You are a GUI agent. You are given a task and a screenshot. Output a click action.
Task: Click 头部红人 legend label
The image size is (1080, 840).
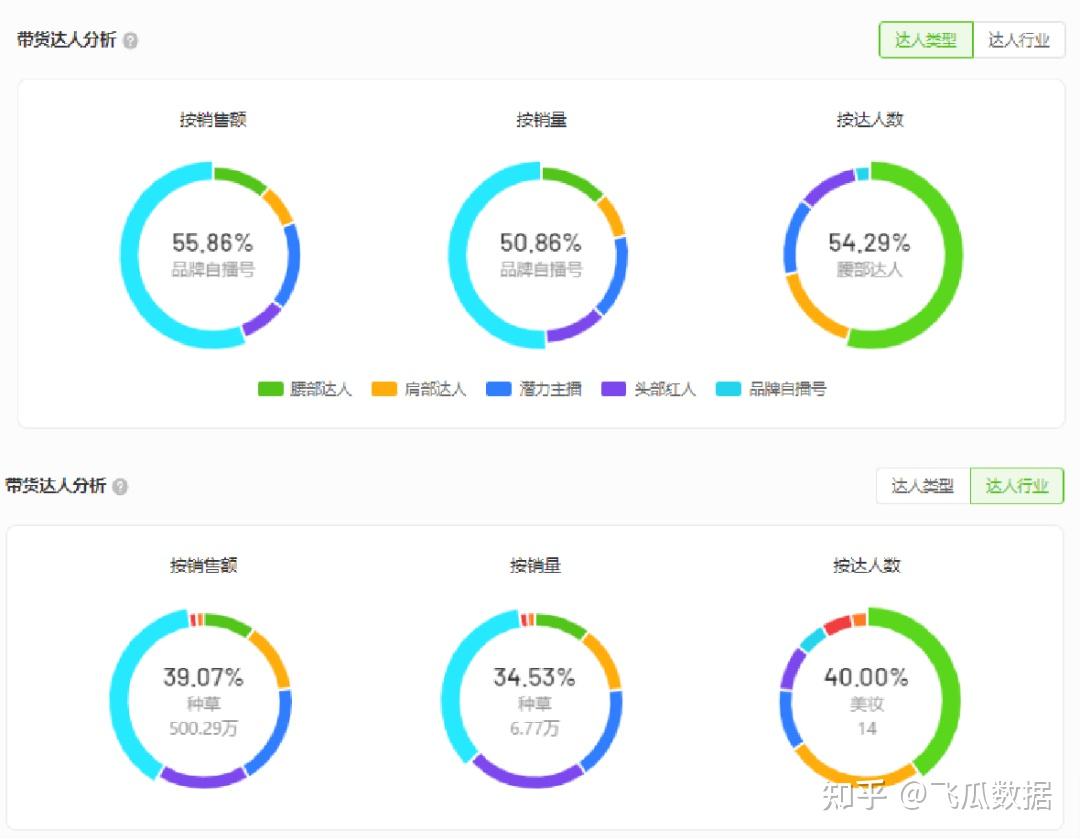tap(665, 389)
